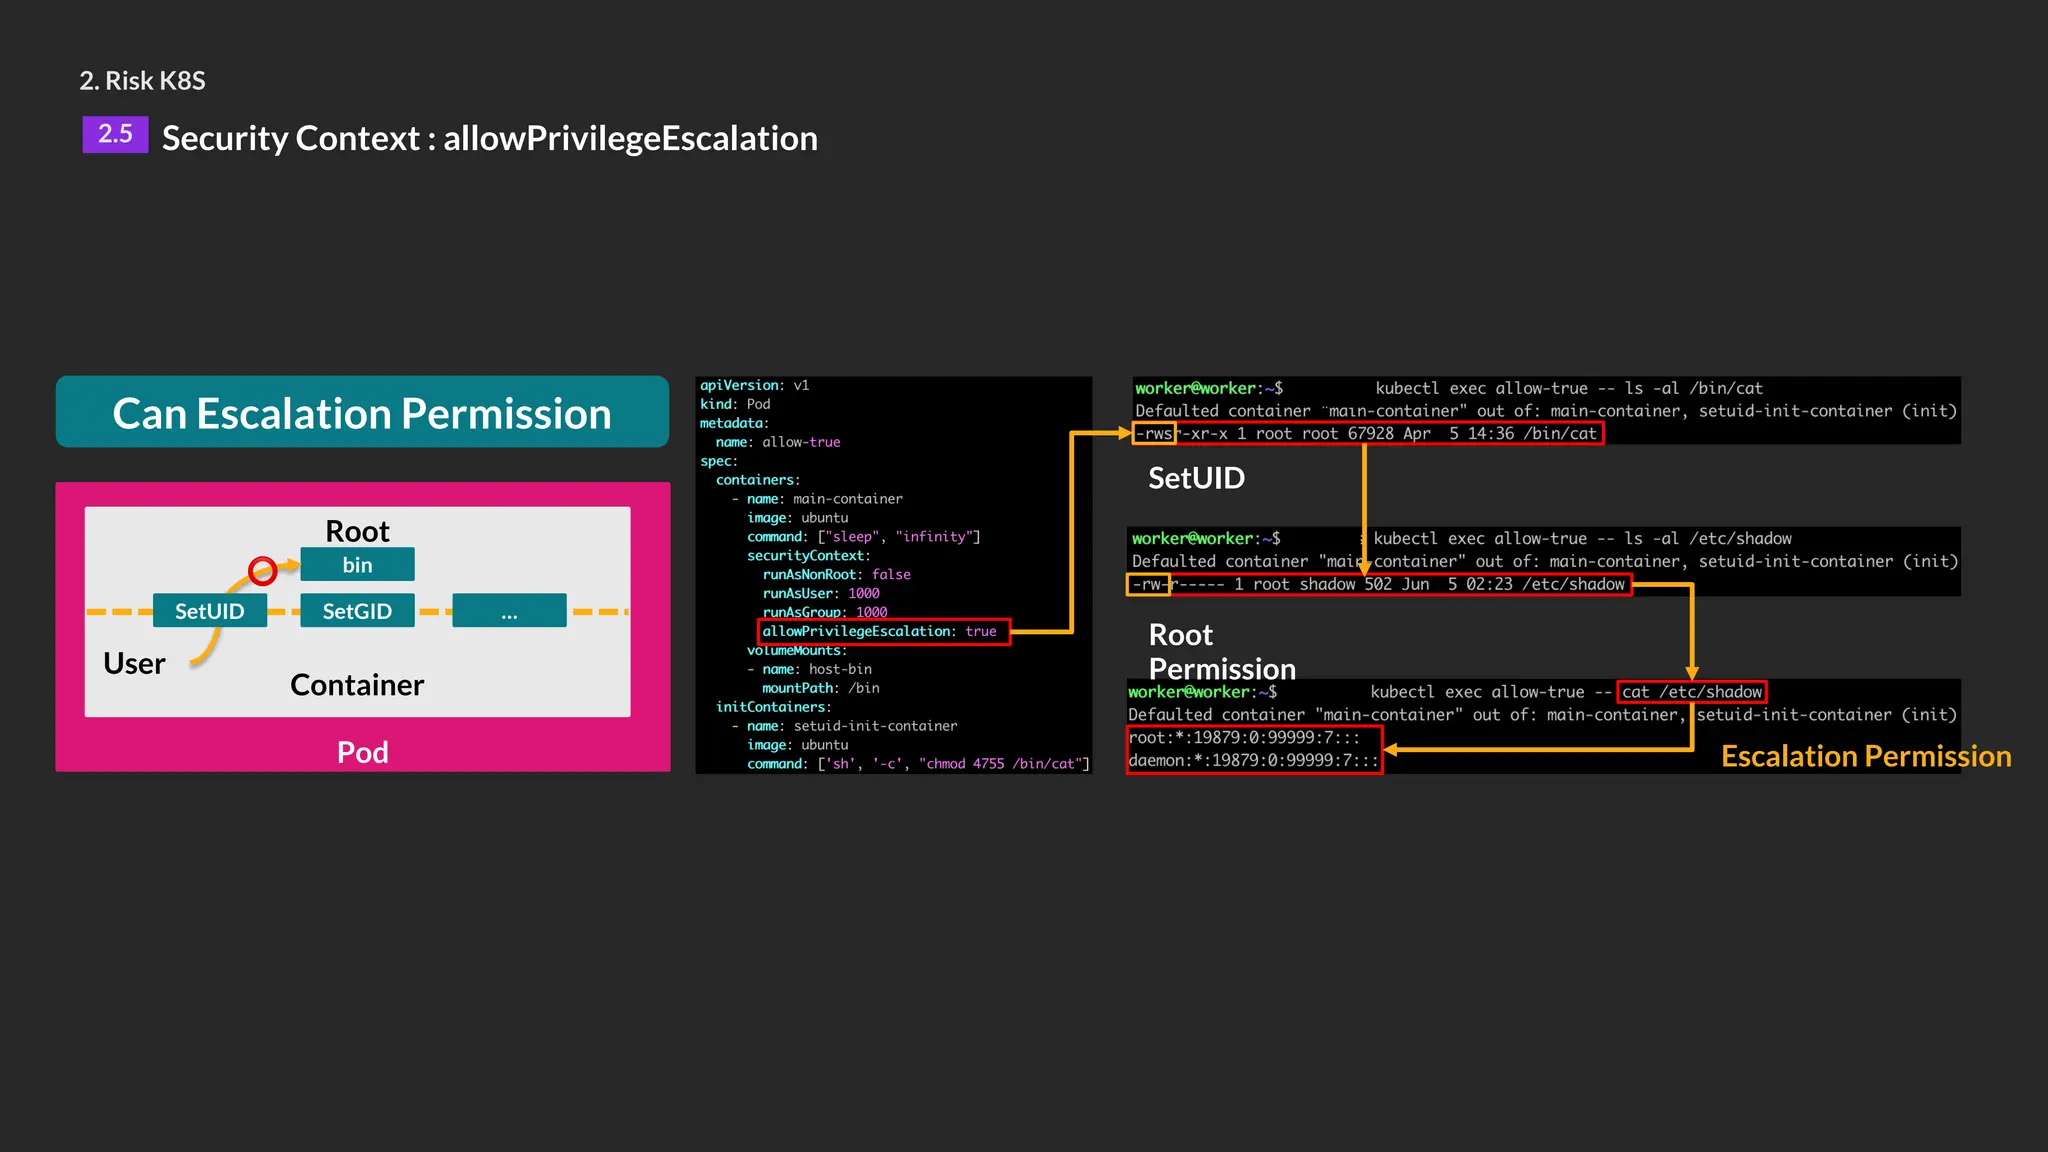Click the 'name: allow-true' YAML line

(778, 442)
